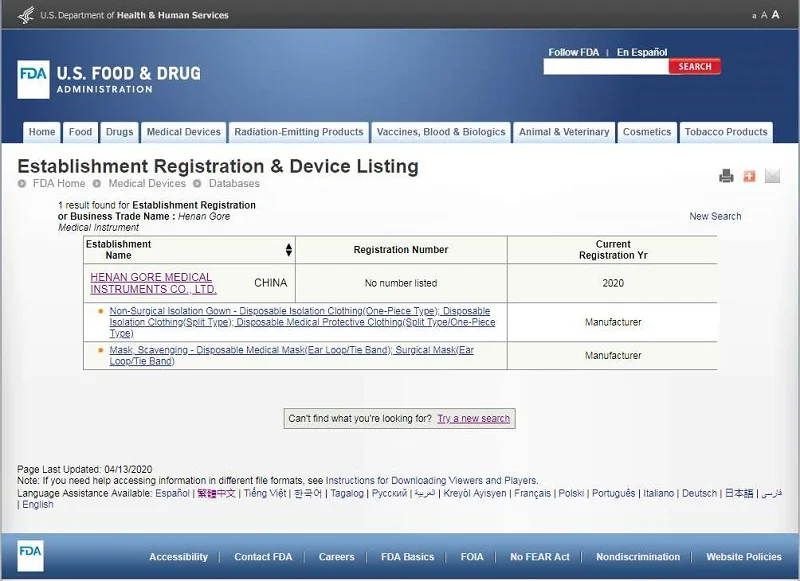Select Español language assistance
This screenshot has height=581, width=800.
pyautogui.click(x=172, y=493)
